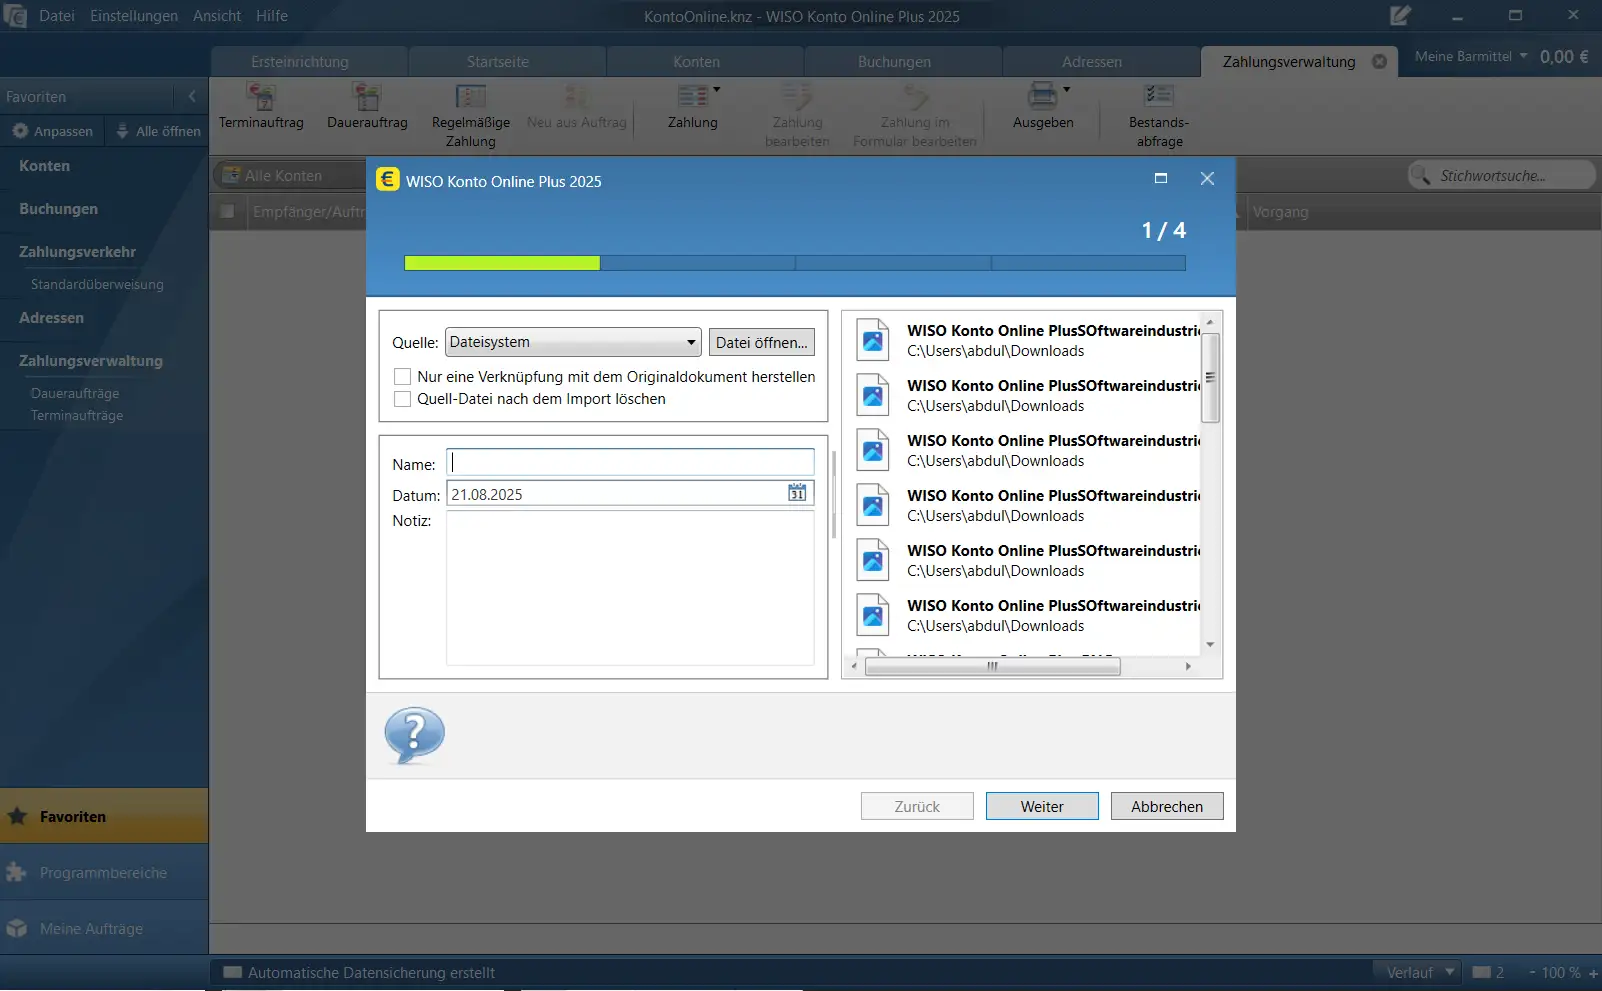Open the Quelle Dateisystem dropdown

click(x=572, y=342)
